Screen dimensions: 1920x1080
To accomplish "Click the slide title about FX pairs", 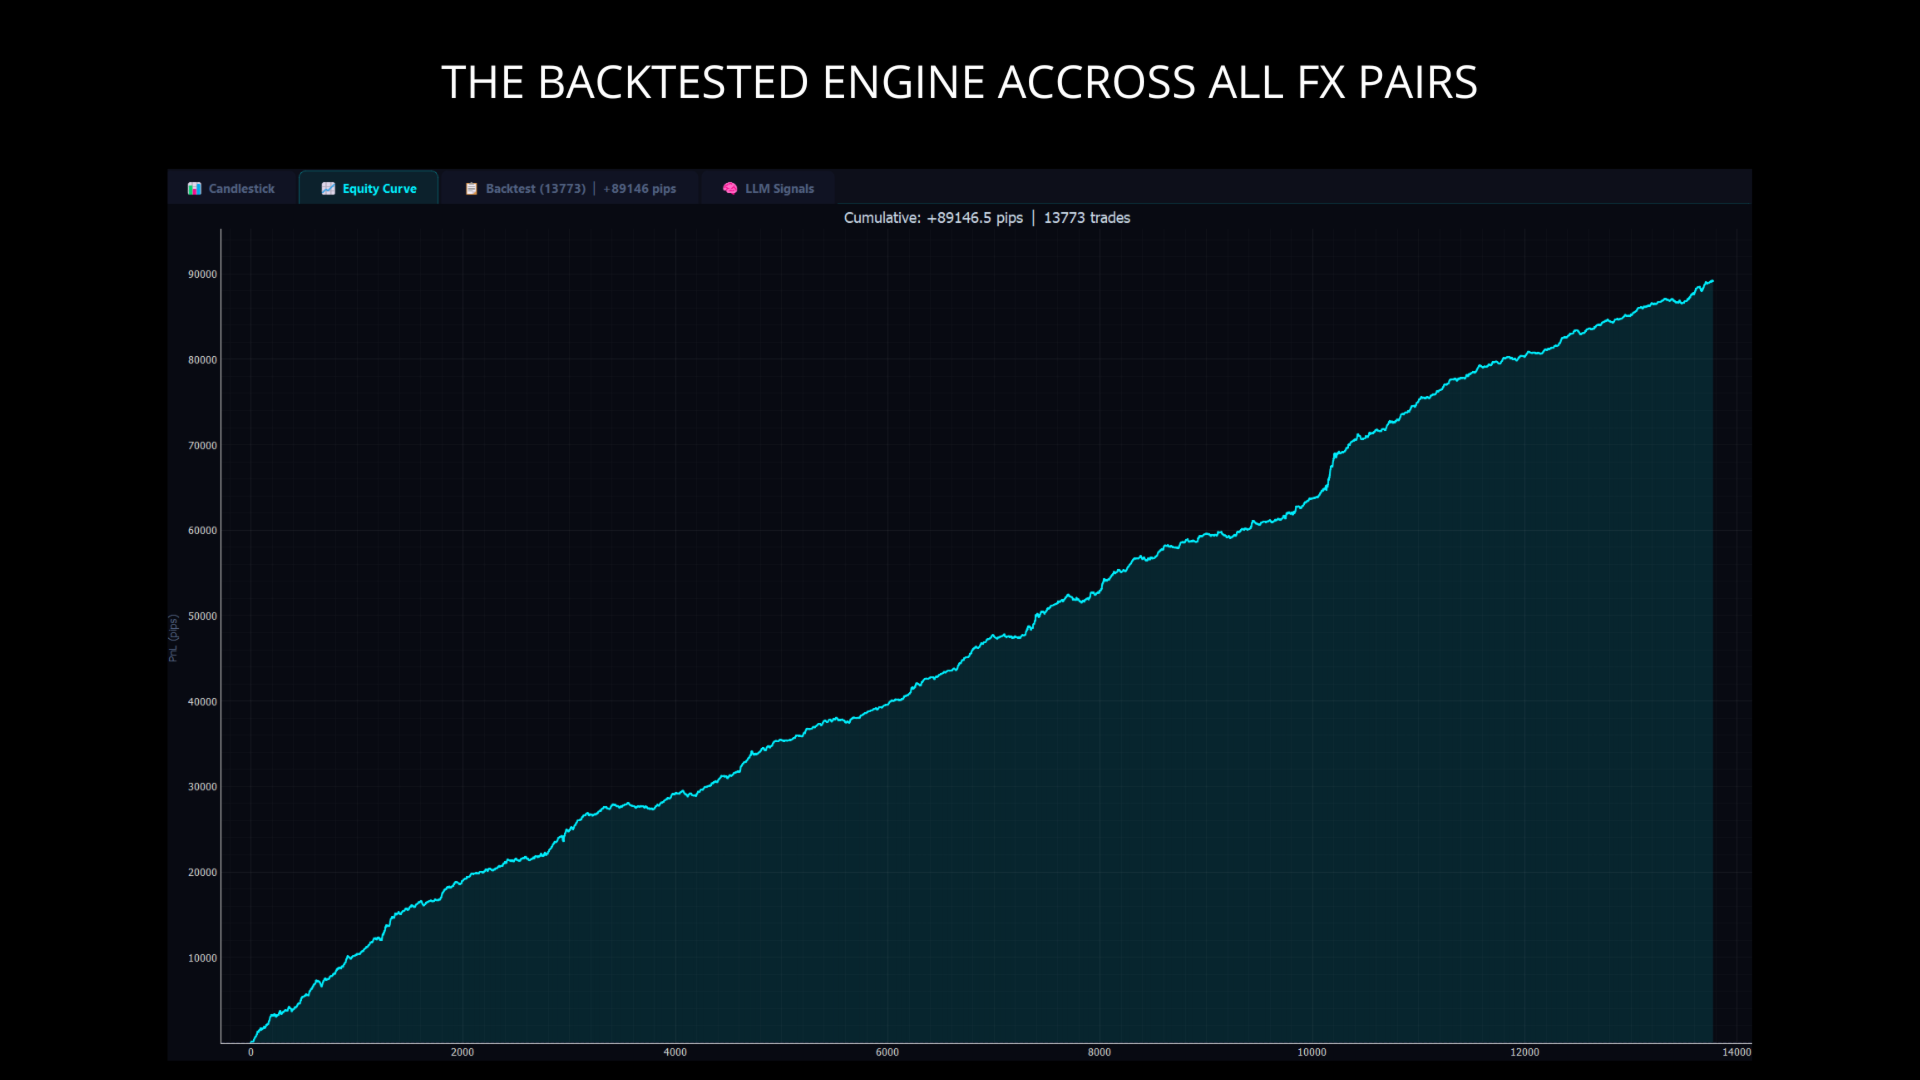I will point(959,82).
